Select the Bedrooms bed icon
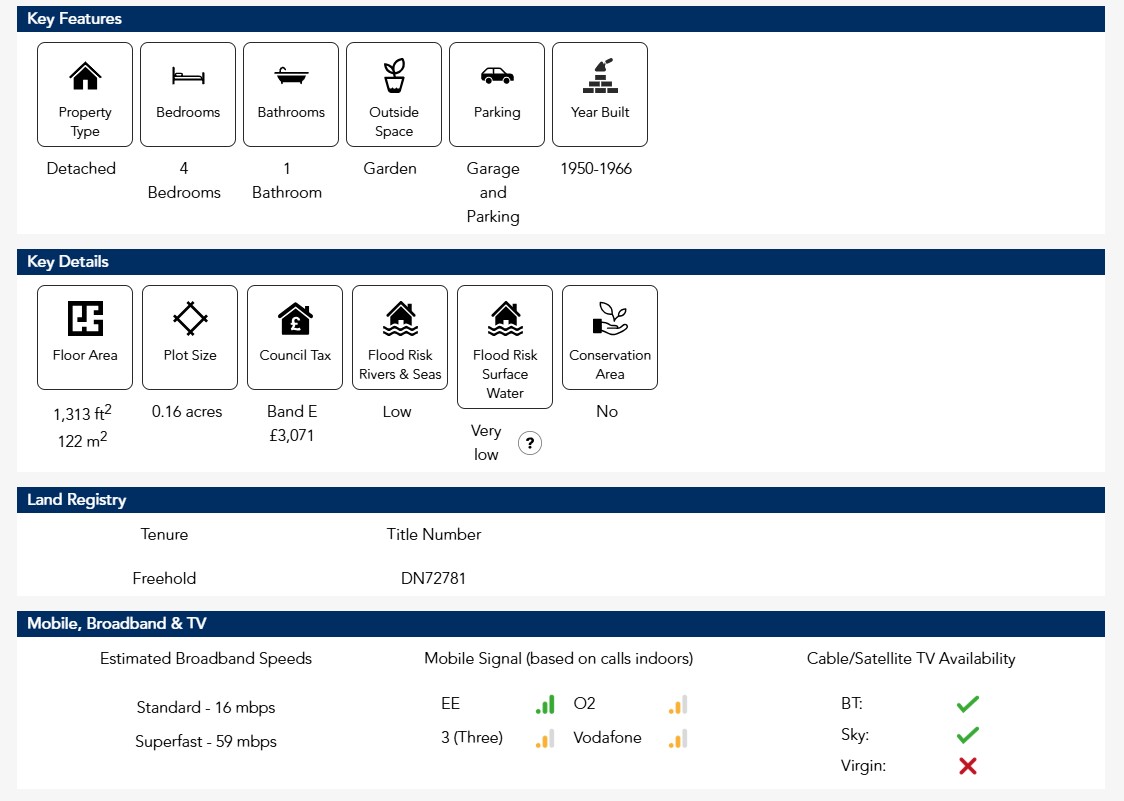This screenshot has height=801, width=1124. [188, 76]
